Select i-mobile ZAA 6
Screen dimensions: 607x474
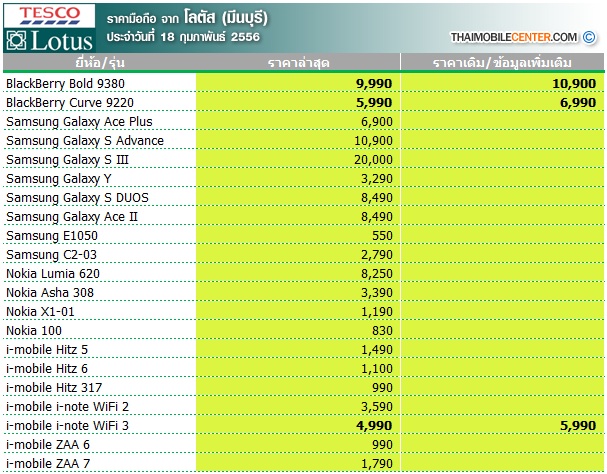(48, 444)
